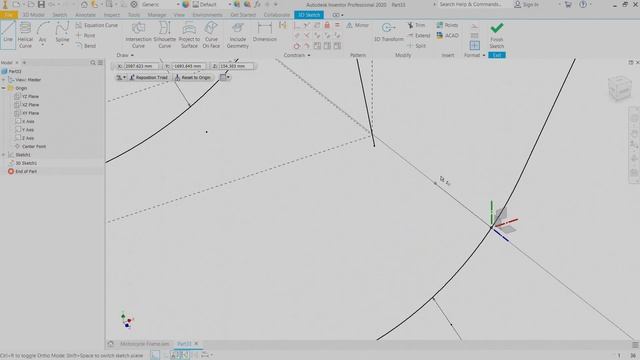Start the Project to Surface command
Image resolution: width=640 pixels, height=360 pixels.
(x=189, y=35)
